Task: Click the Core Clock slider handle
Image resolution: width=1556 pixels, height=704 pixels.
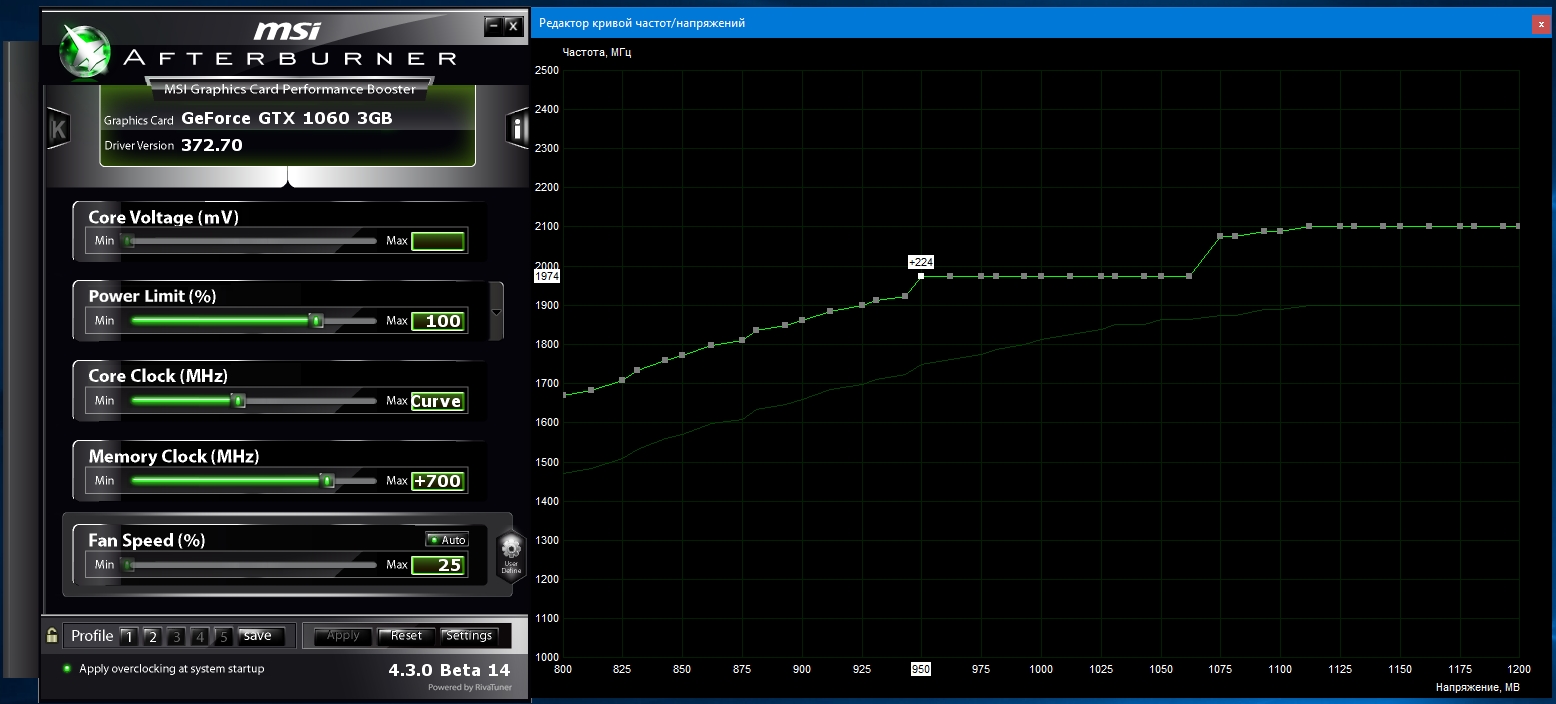Action: tap(238, 401)
